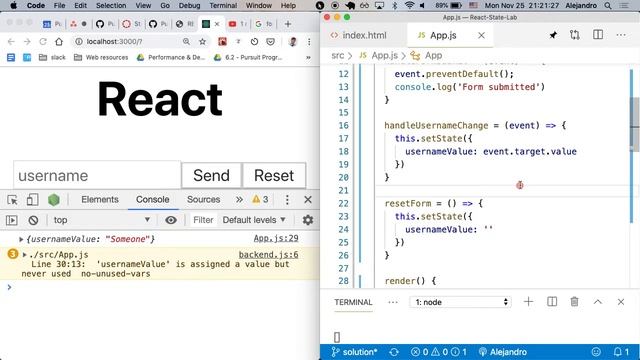Switch to the Sources tab
Screen dimensions: 640x360
point(204,200)
